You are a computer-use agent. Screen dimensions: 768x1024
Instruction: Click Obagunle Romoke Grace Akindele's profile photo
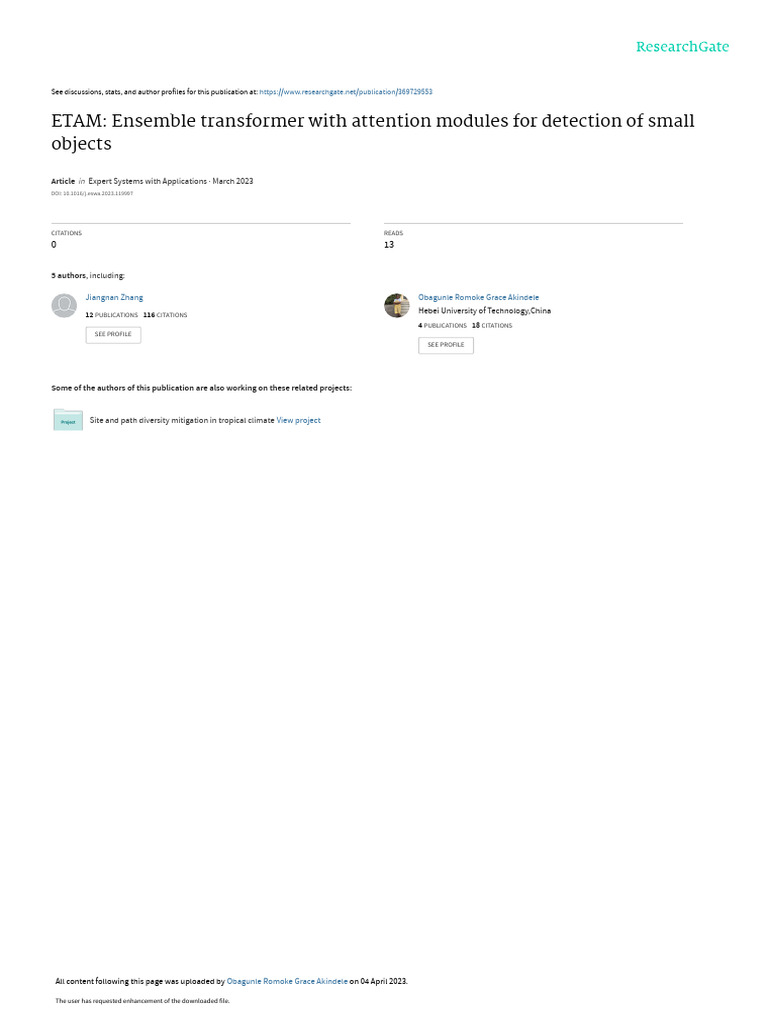(396, 306)
